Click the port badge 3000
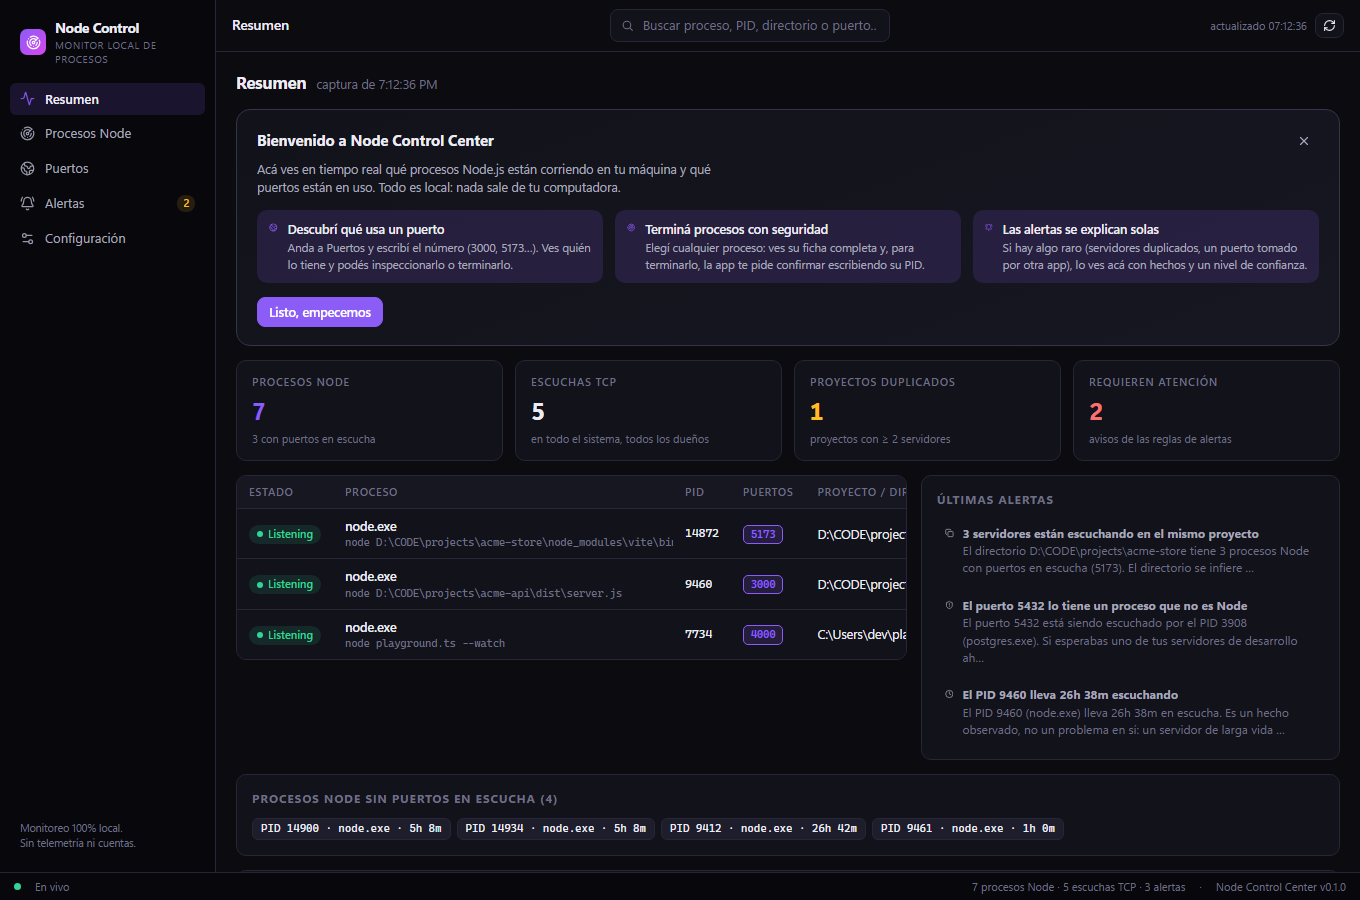 [x=763, y=584]
